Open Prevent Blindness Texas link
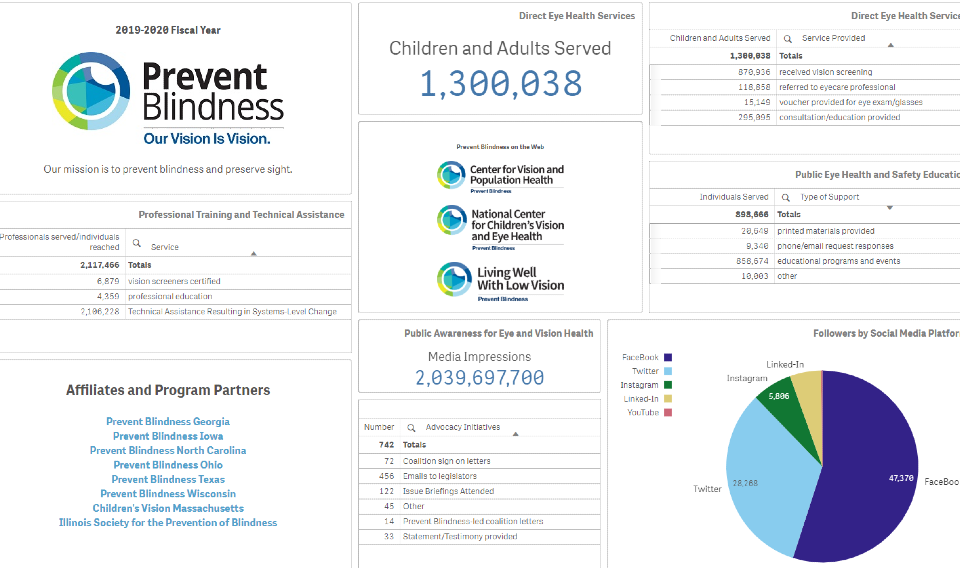Viewport: 960px width, 568px height. pos(168,480)
